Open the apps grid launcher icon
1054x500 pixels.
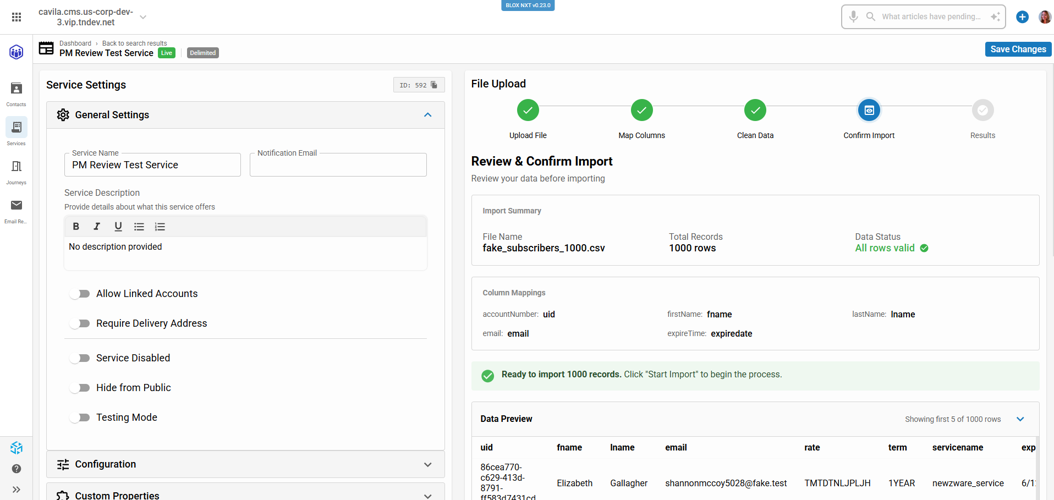16,17
